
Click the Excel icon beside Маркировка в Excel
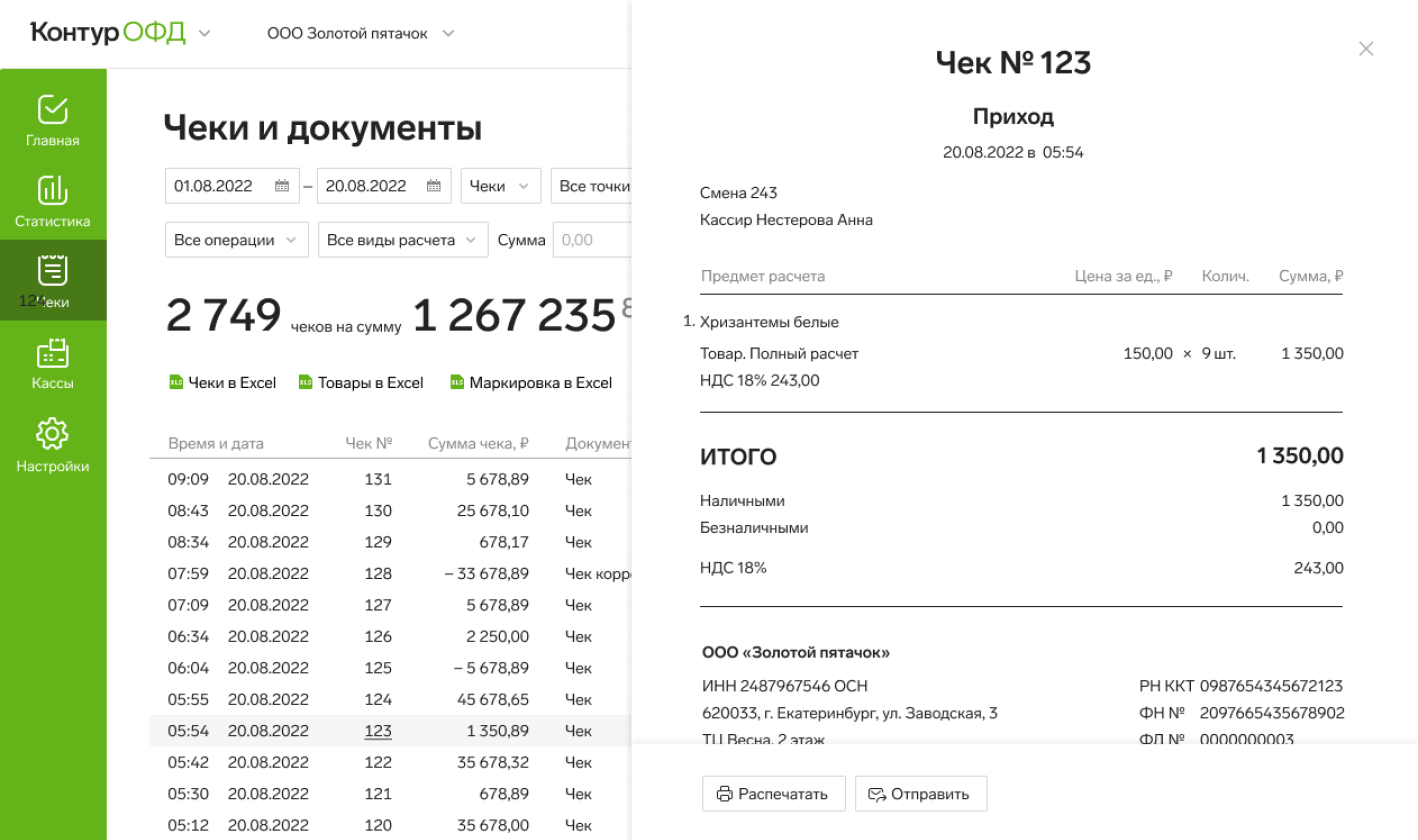tap(457, 382)
